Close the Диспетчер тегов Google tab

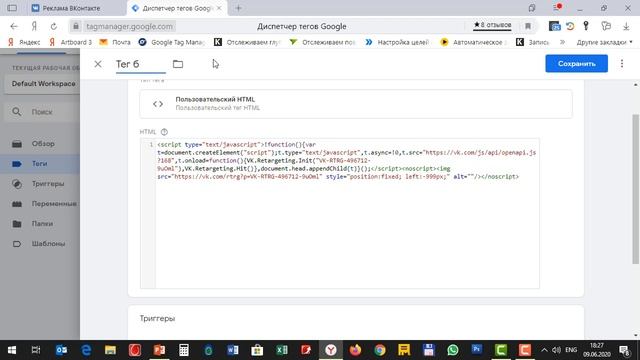pyautogui.click(x=219, y=8)
